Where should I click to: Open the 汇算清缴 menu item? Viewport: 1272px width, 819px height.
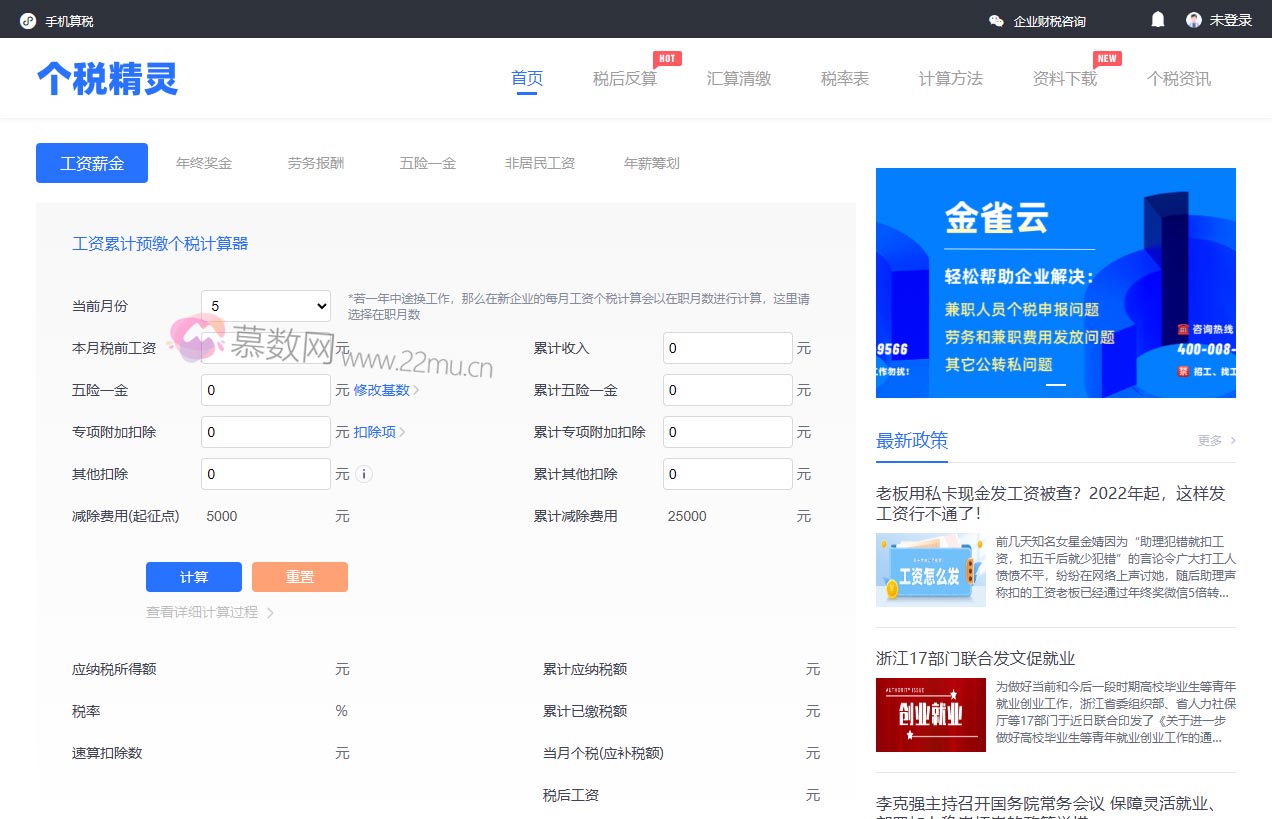739,79
